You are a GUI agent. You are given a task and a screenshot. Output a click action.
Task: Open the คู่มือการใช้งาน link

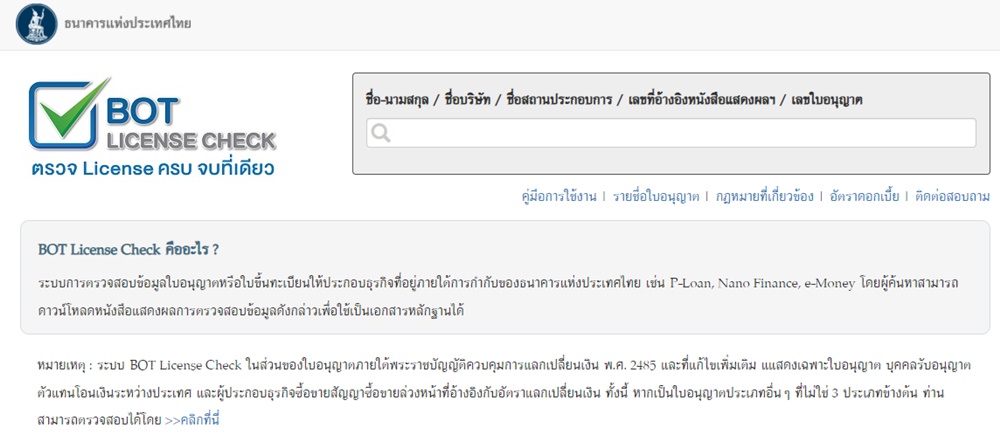[559, 196]
